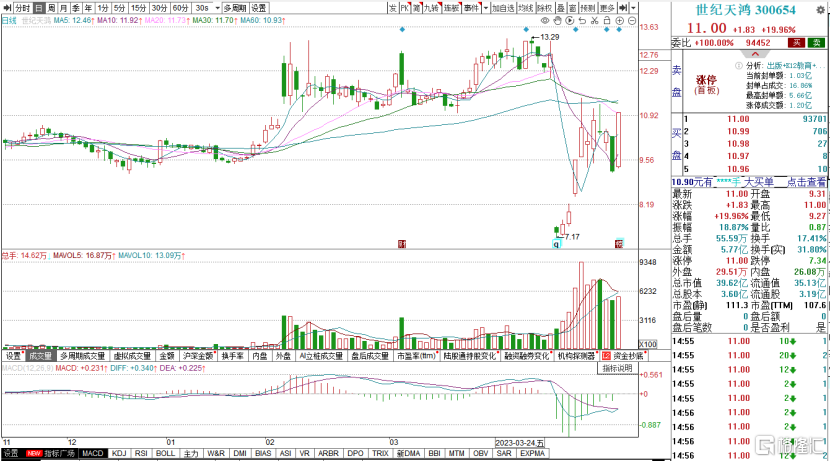Select the hand pan tool
830x462 pixels.
pos(557,21)
